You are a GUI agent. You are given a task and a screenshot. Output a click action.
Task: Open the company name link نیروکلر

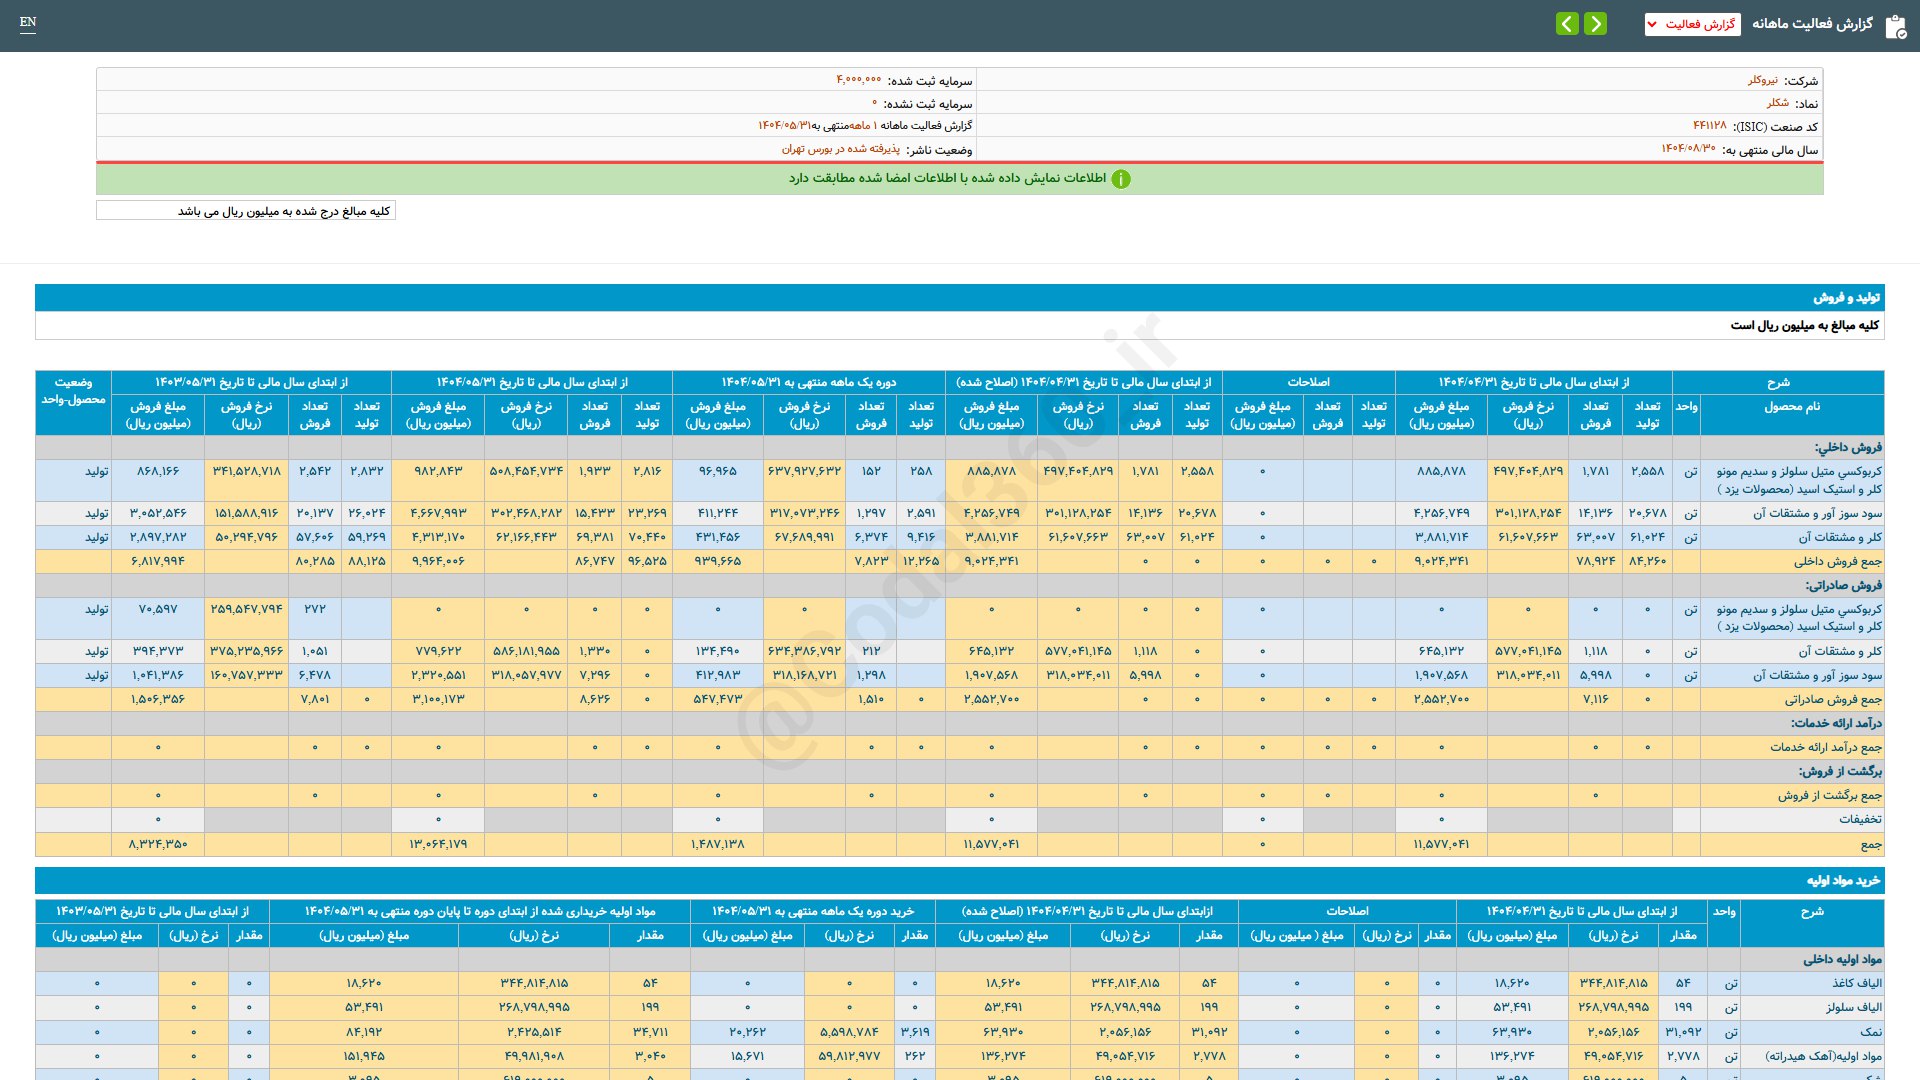1762,80
